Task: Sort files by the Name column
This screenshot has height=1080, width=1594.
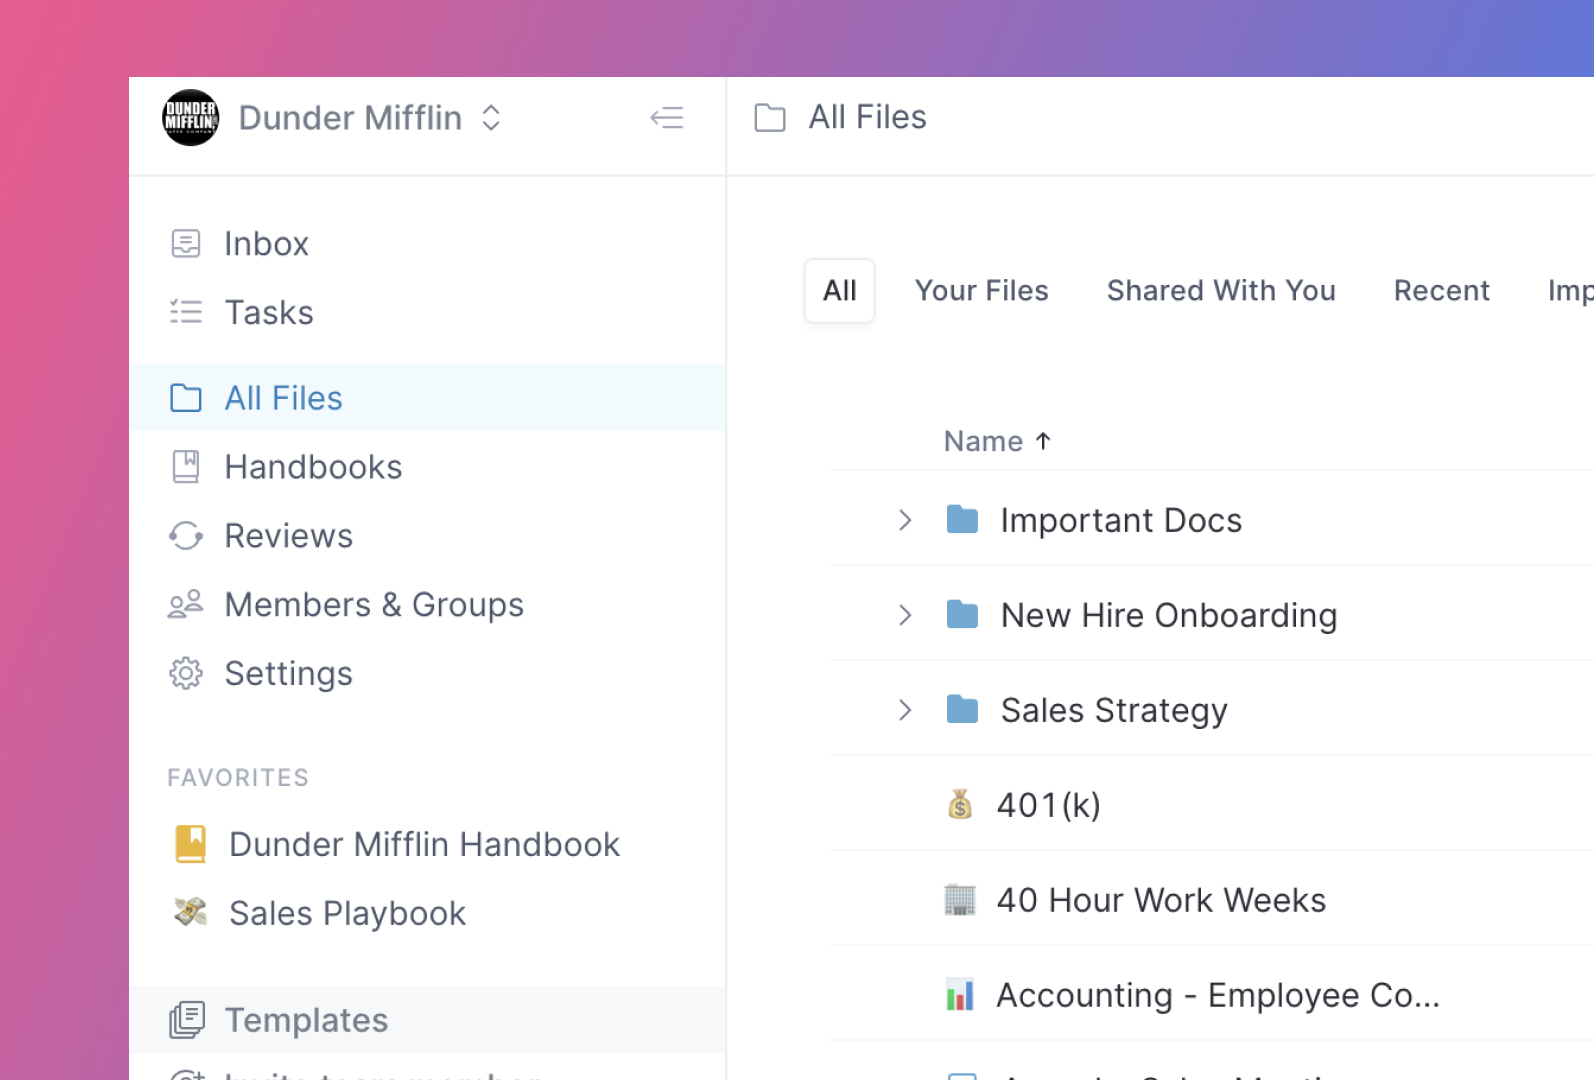Action: [984, 441]
